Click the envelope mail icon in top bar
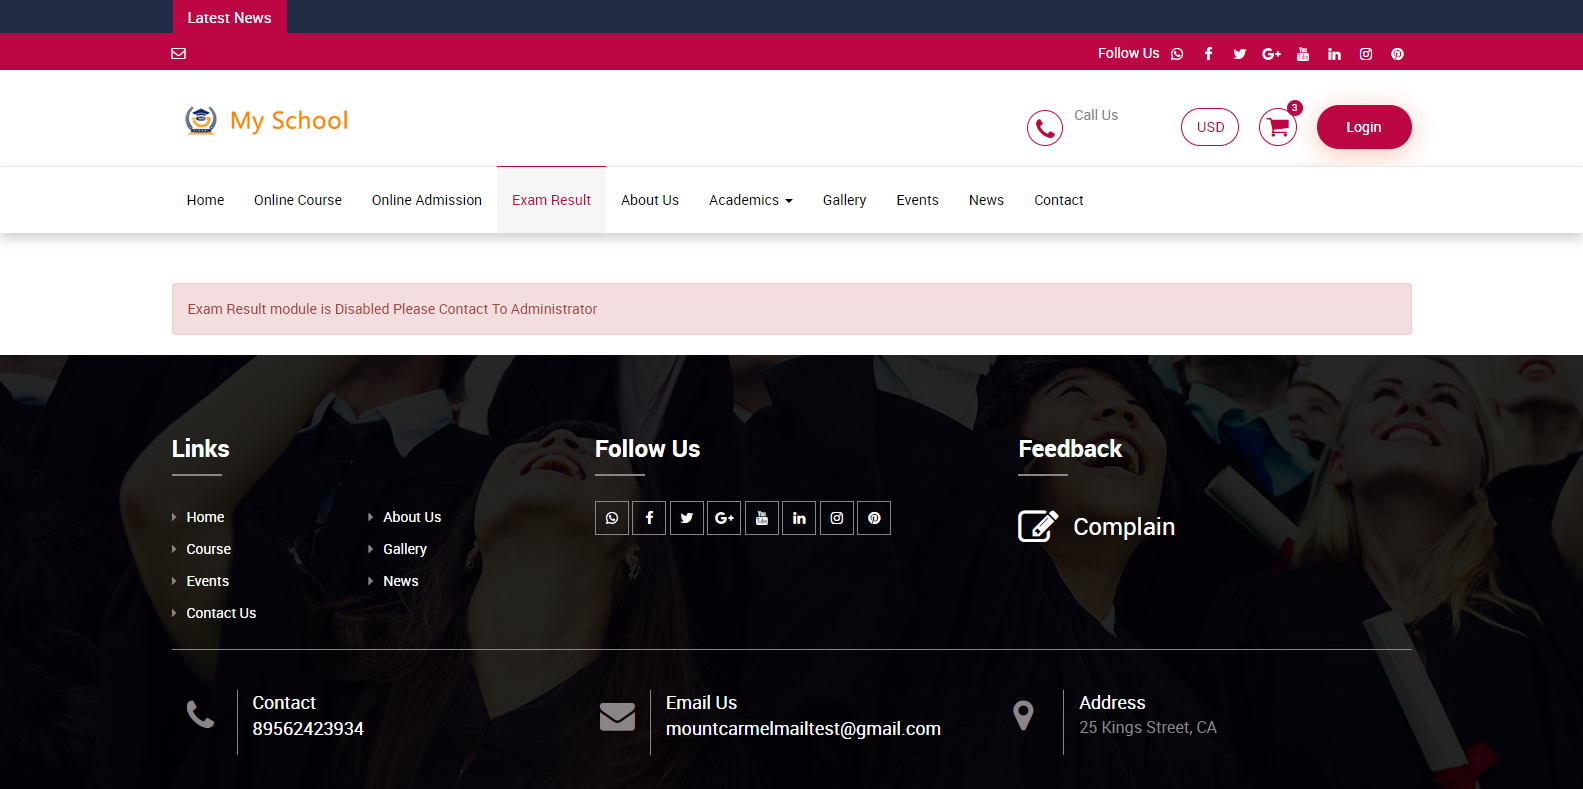This screenshot has height=789, width=1583. 179,53
